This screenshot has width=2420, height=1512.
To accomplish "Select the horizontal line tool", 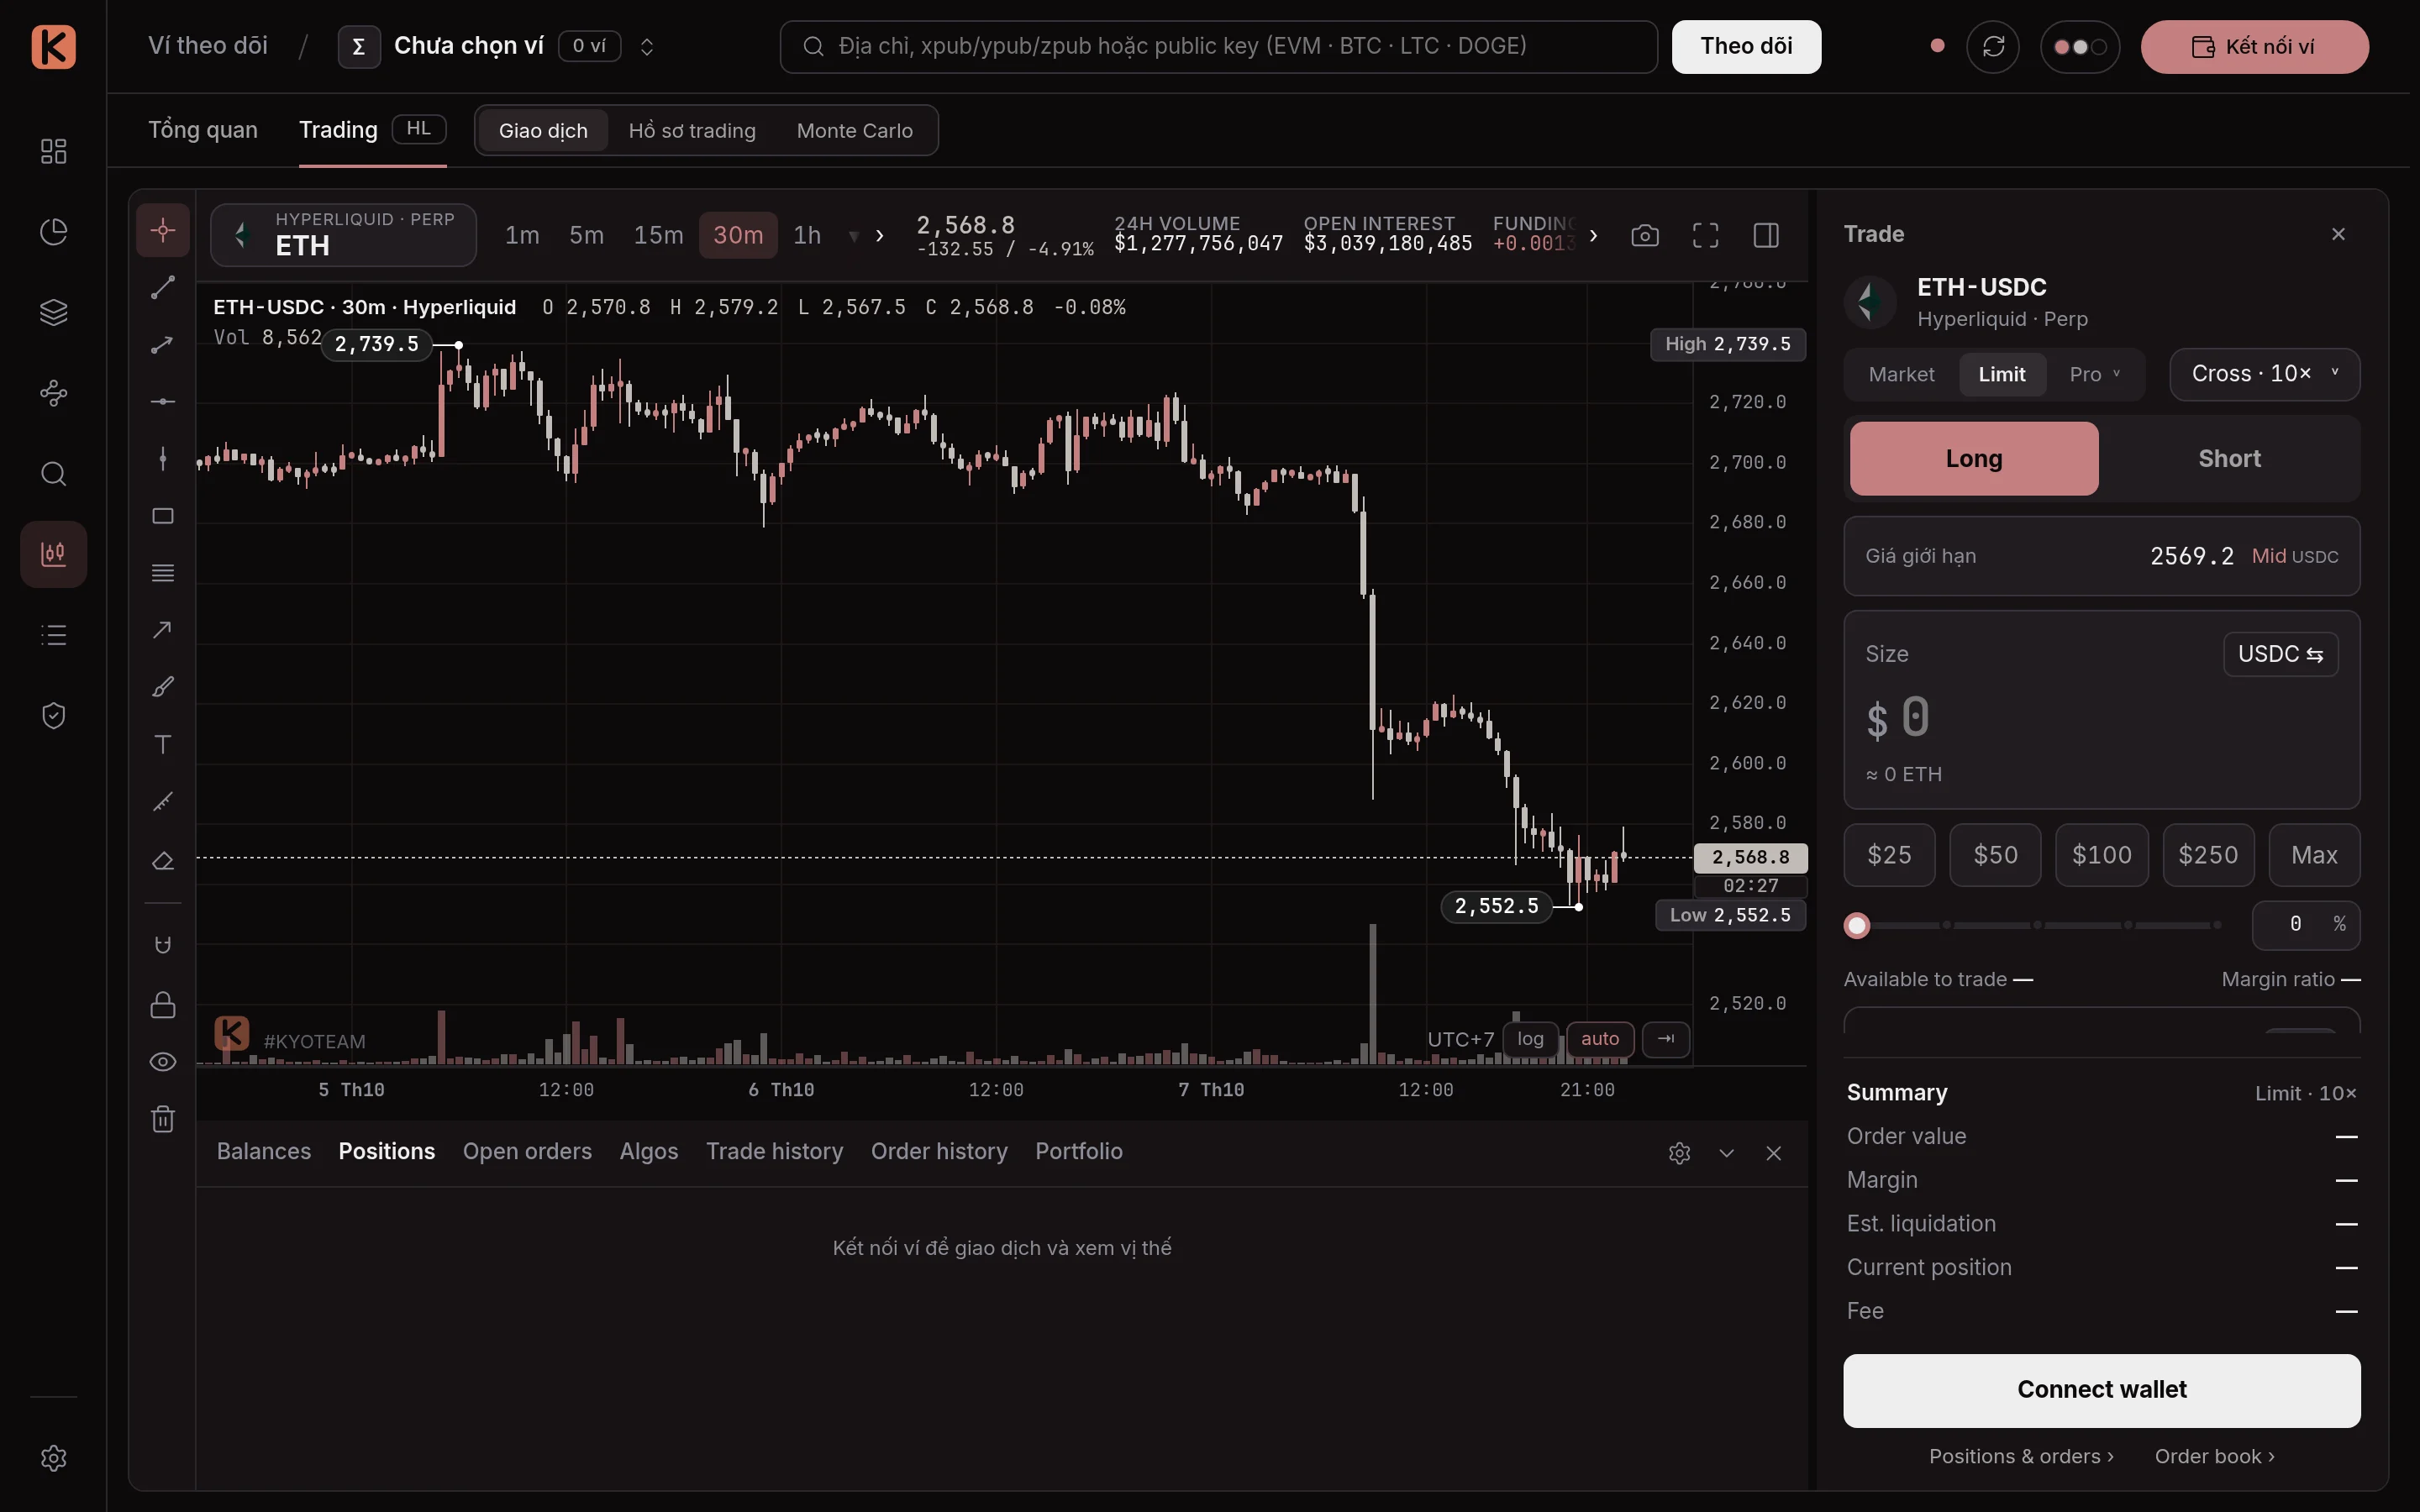I will pyautogui.click(x=163, y=402).
